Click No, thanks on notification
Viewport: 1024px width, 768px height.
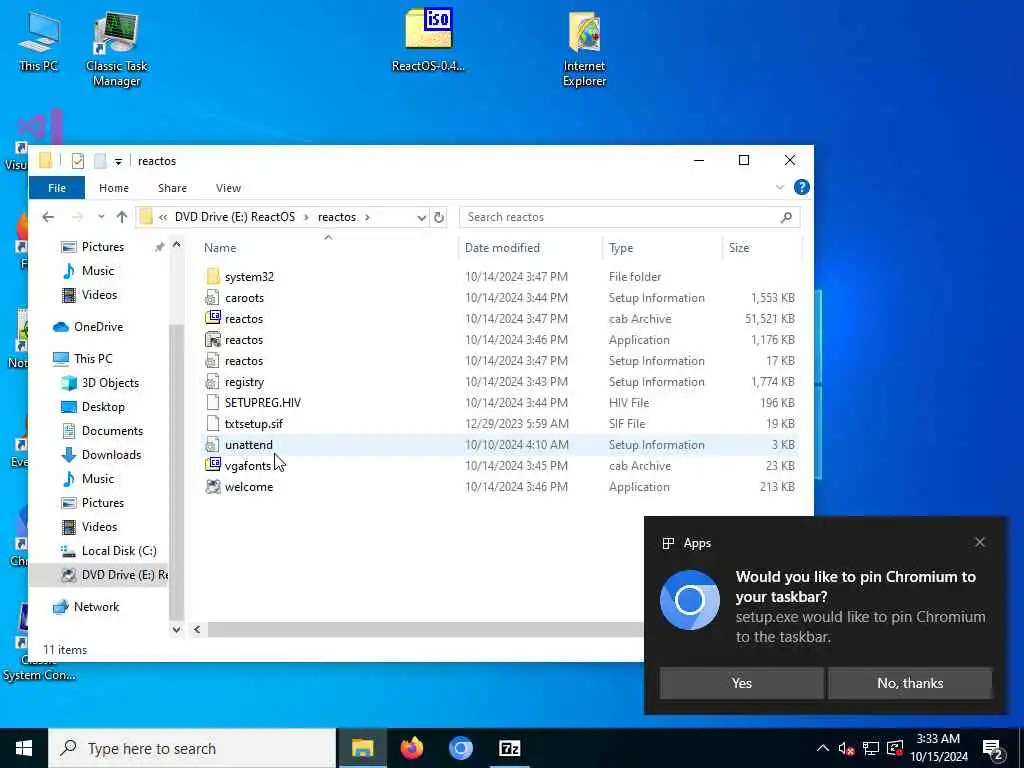click(x=910, y=683)
